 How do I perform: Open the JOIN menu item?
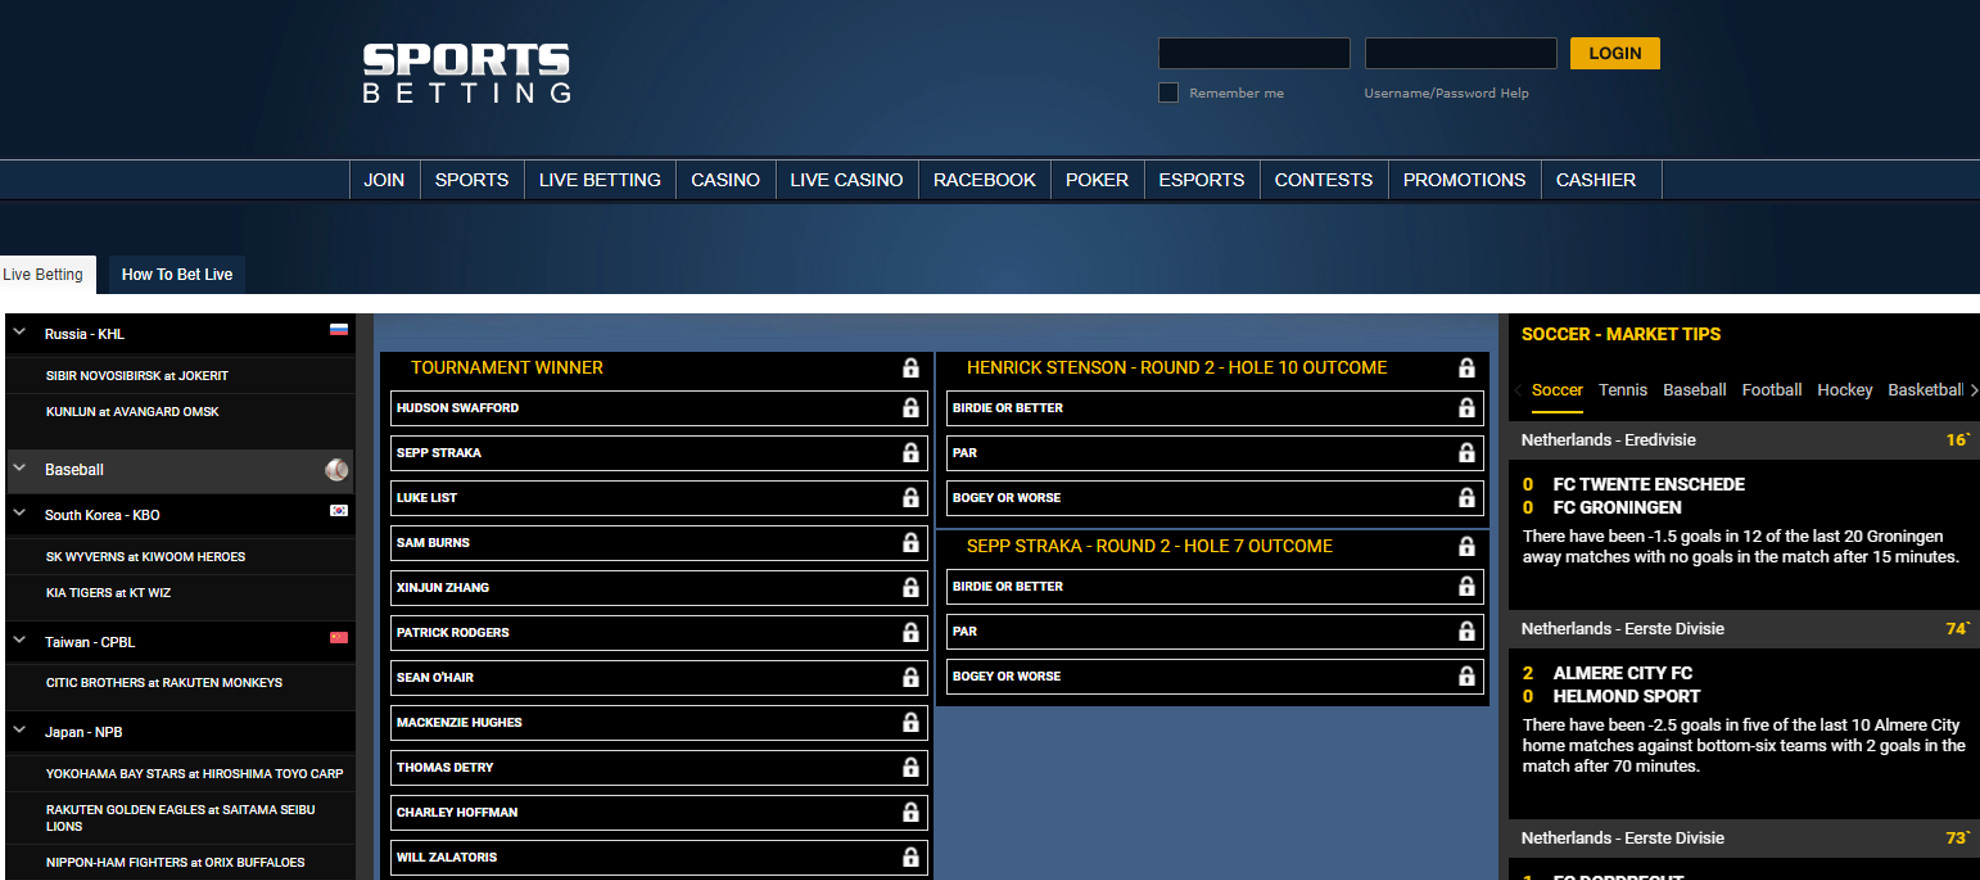pos(384,180)
